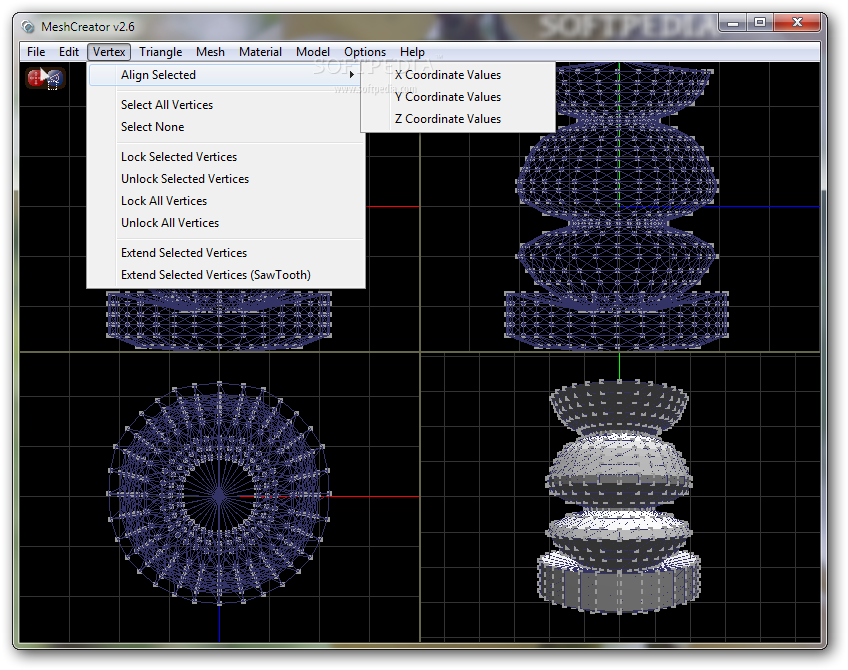Choose Lock All Vertices
This screenshot has width=848, height=670.
(226, 201)
